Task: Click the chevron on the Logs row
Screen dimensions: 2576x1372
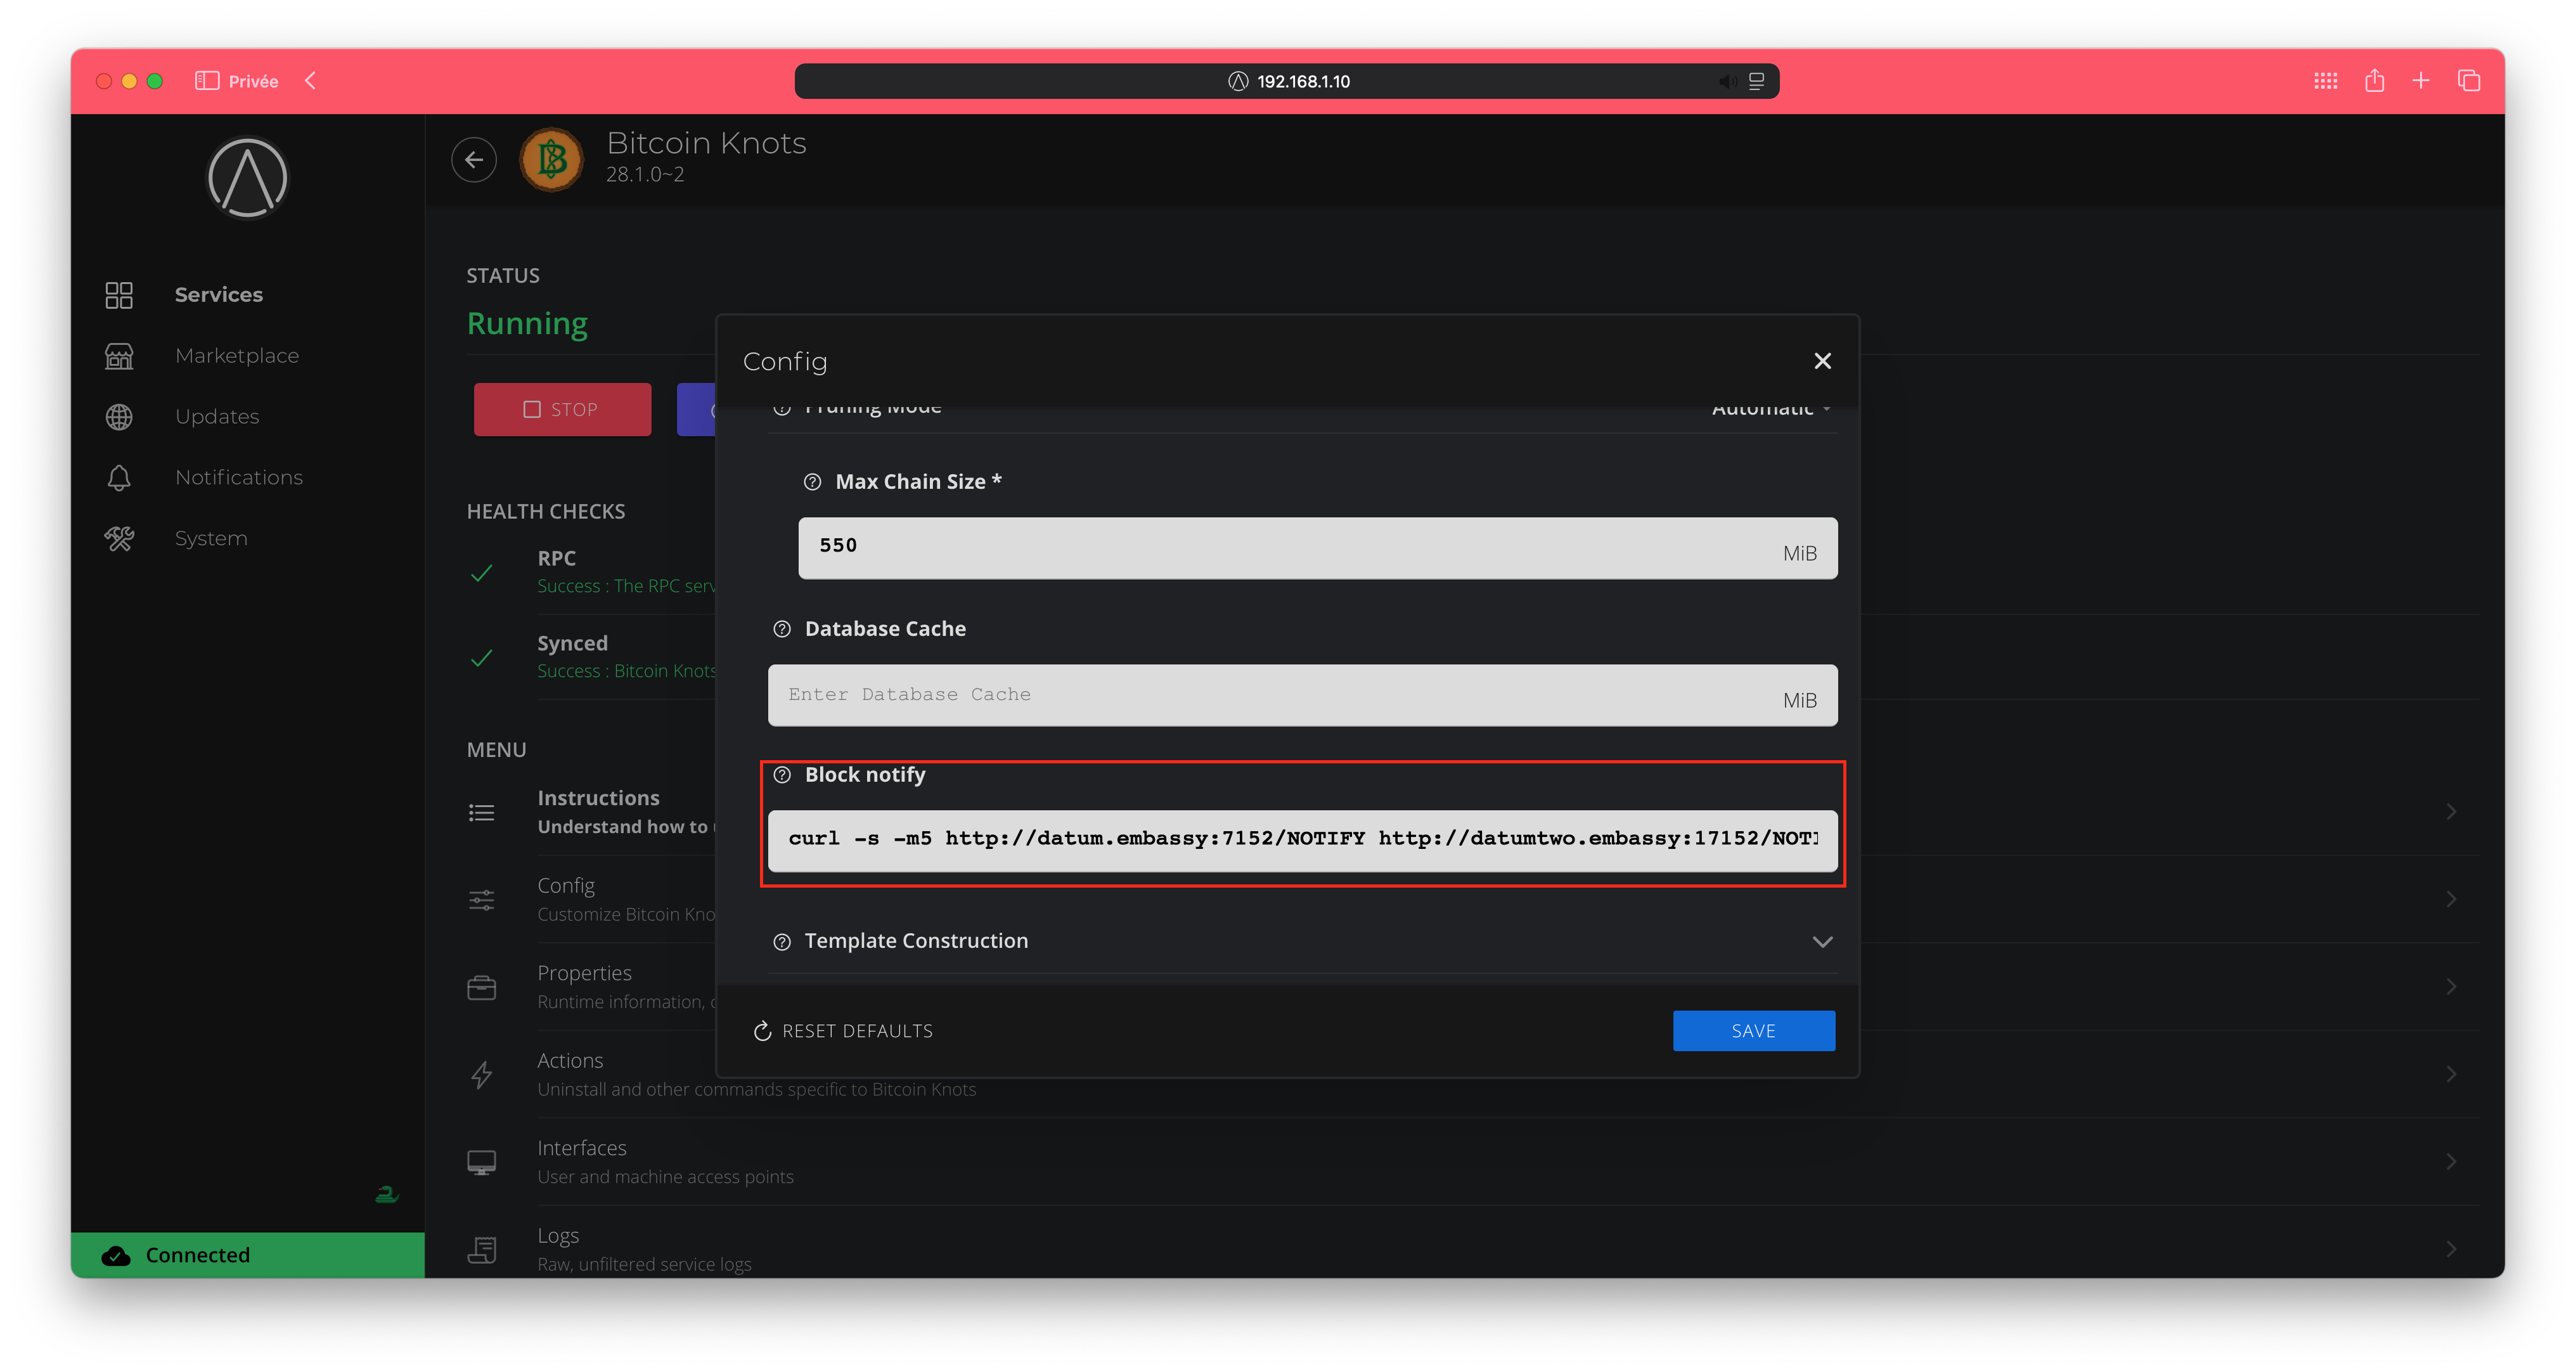Action: (x=2450, y=1248)
